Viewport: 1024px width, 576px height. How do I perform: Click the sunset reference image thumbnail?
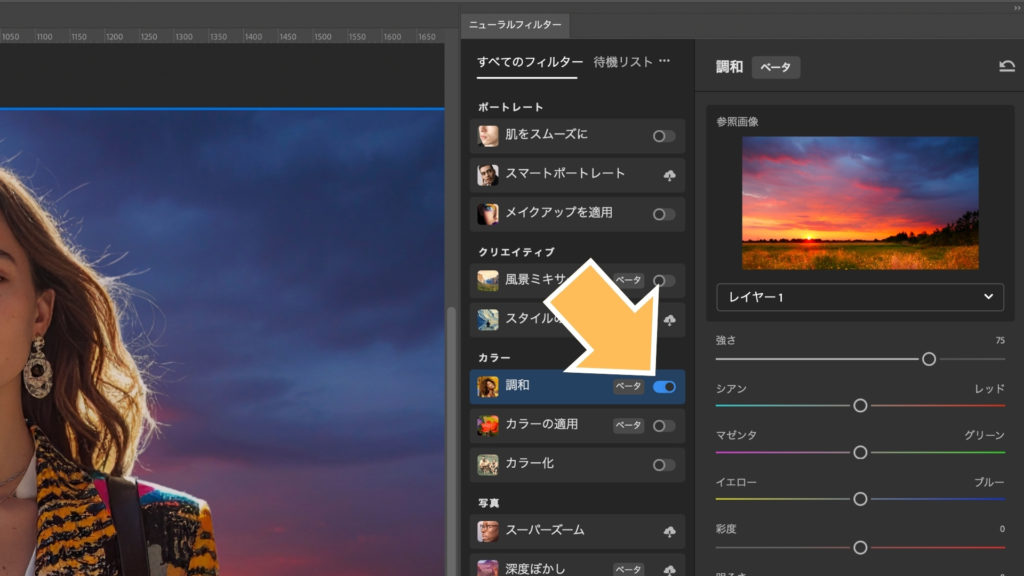(x=860, y=203)
